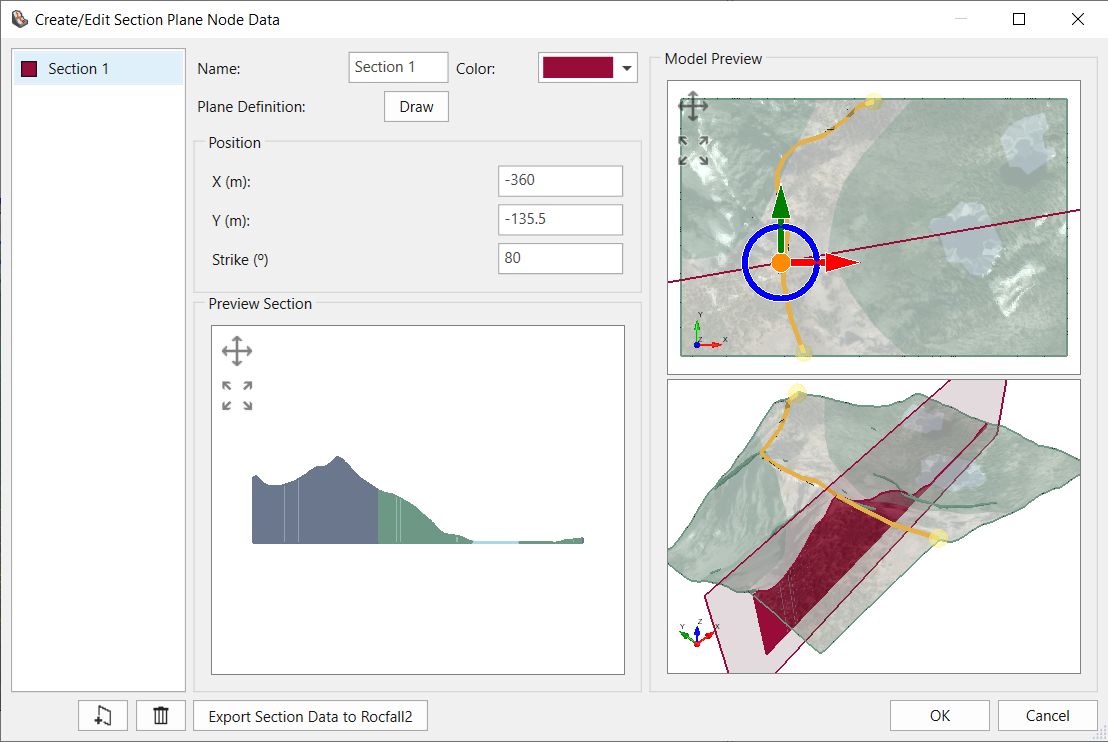
Task: Click the trash delete section button
Action: pyautogui.click(x=160, y=716)
